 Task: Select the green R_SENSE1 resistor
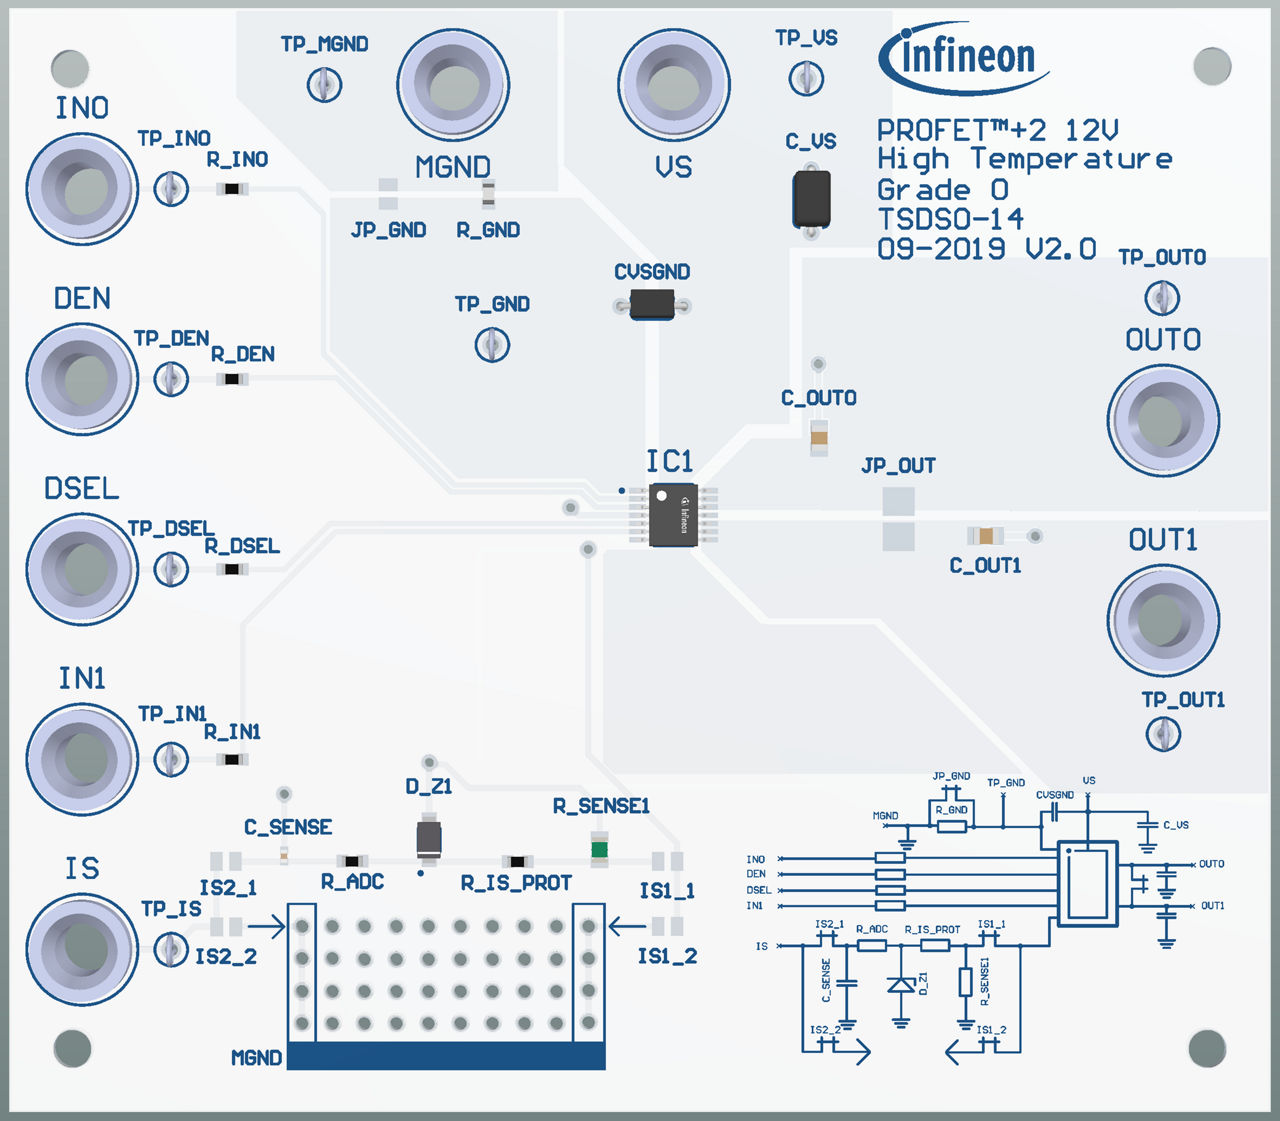click(x=600, y=849)
